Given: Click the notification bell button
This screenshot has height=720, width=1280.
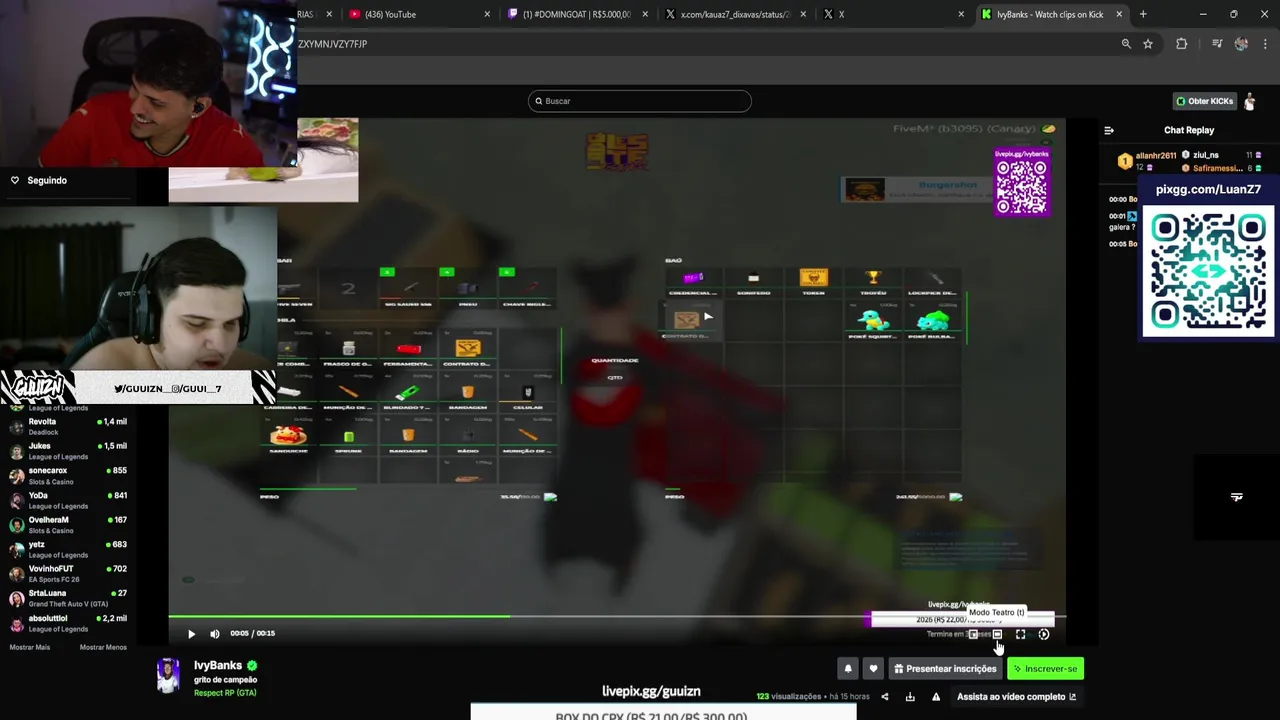Looking at the screenshot, I should (848, 669).
